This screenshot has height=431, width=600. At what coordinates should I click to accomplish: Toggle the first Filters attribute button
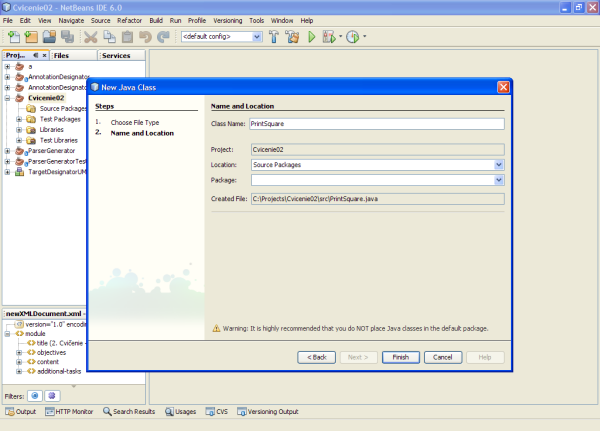pos(35,396)
